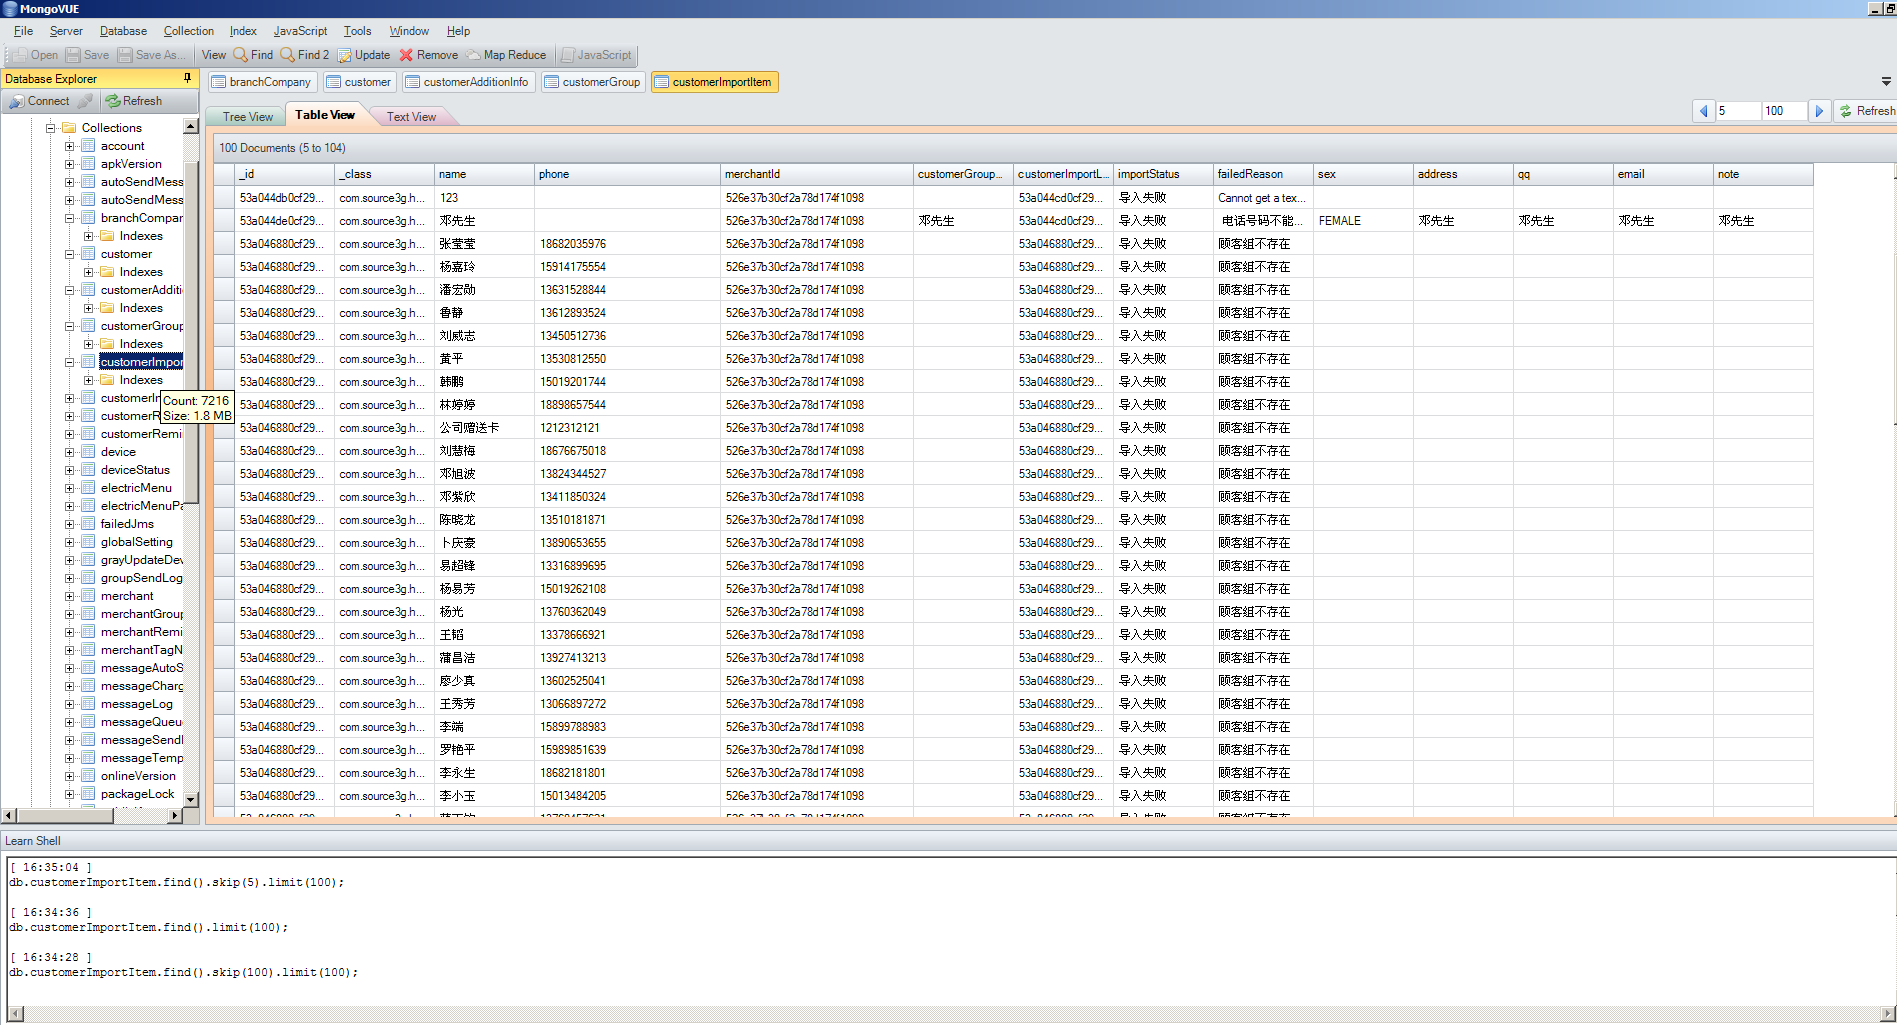Click the Save toolbar button
This screenshot has width=1897, height=1025.
coord(88,55)
